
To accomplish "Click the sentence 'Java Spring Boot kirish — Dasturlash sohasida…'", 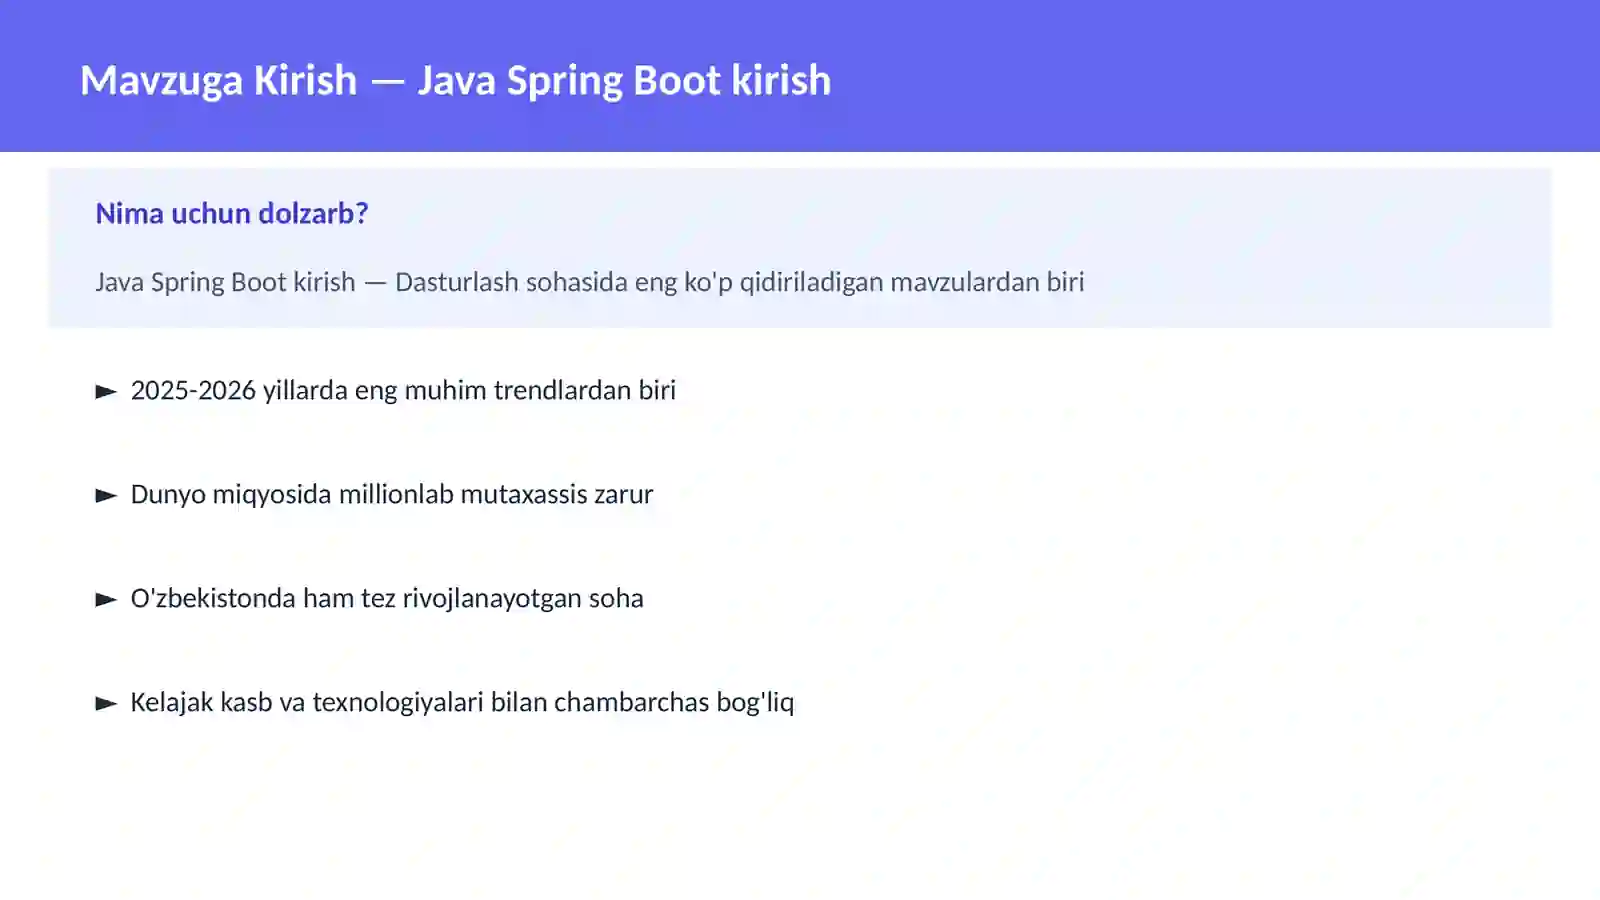I will point(589,282).
